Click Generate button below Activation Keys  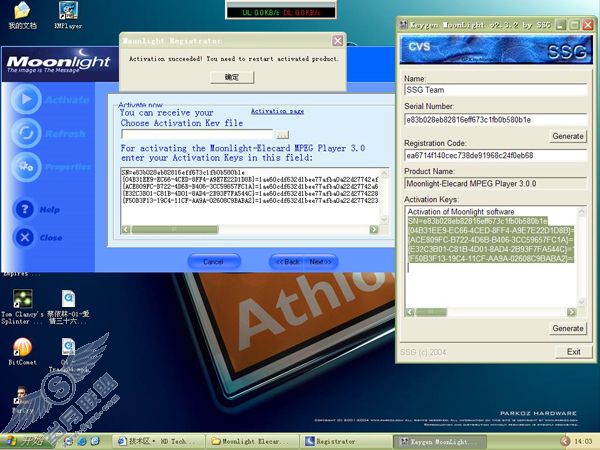pos(568,328)
